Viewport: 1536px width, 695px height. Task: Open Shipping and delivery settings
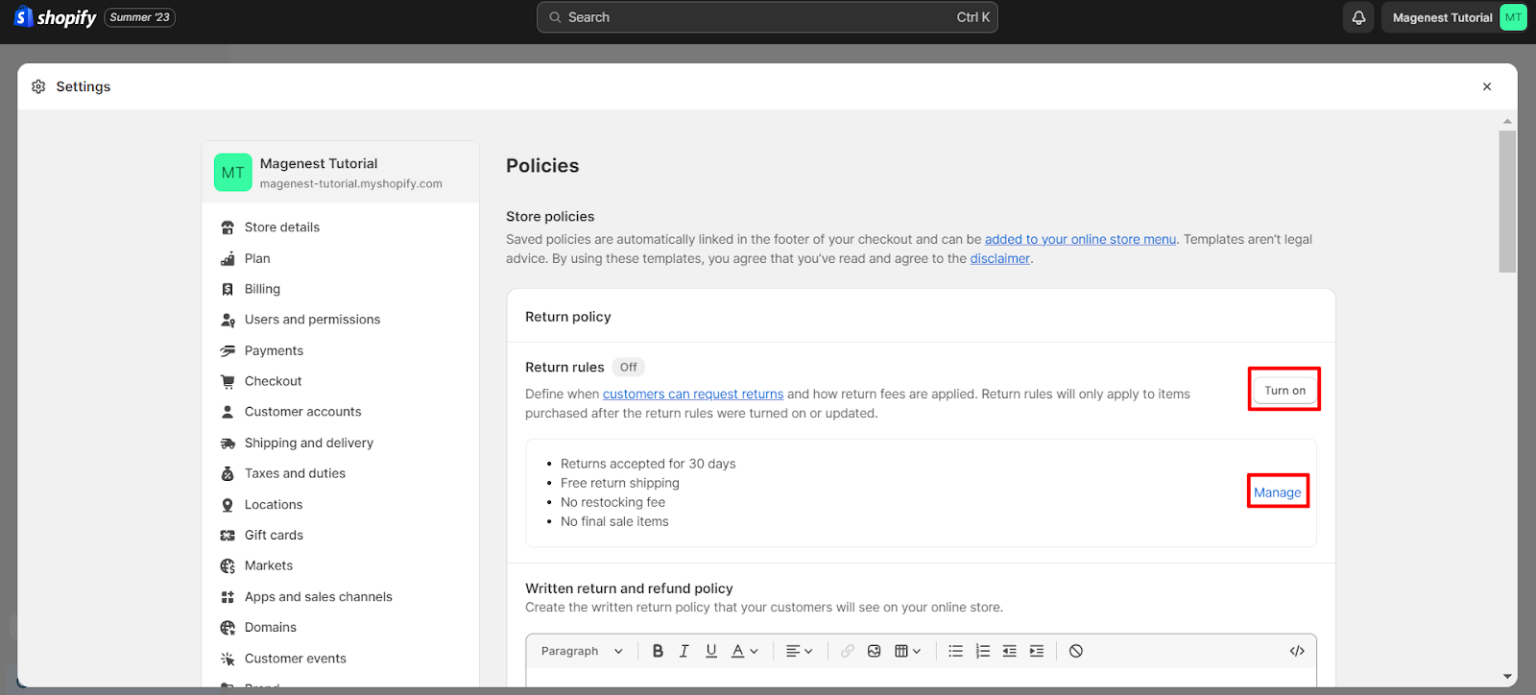point(309,442)
